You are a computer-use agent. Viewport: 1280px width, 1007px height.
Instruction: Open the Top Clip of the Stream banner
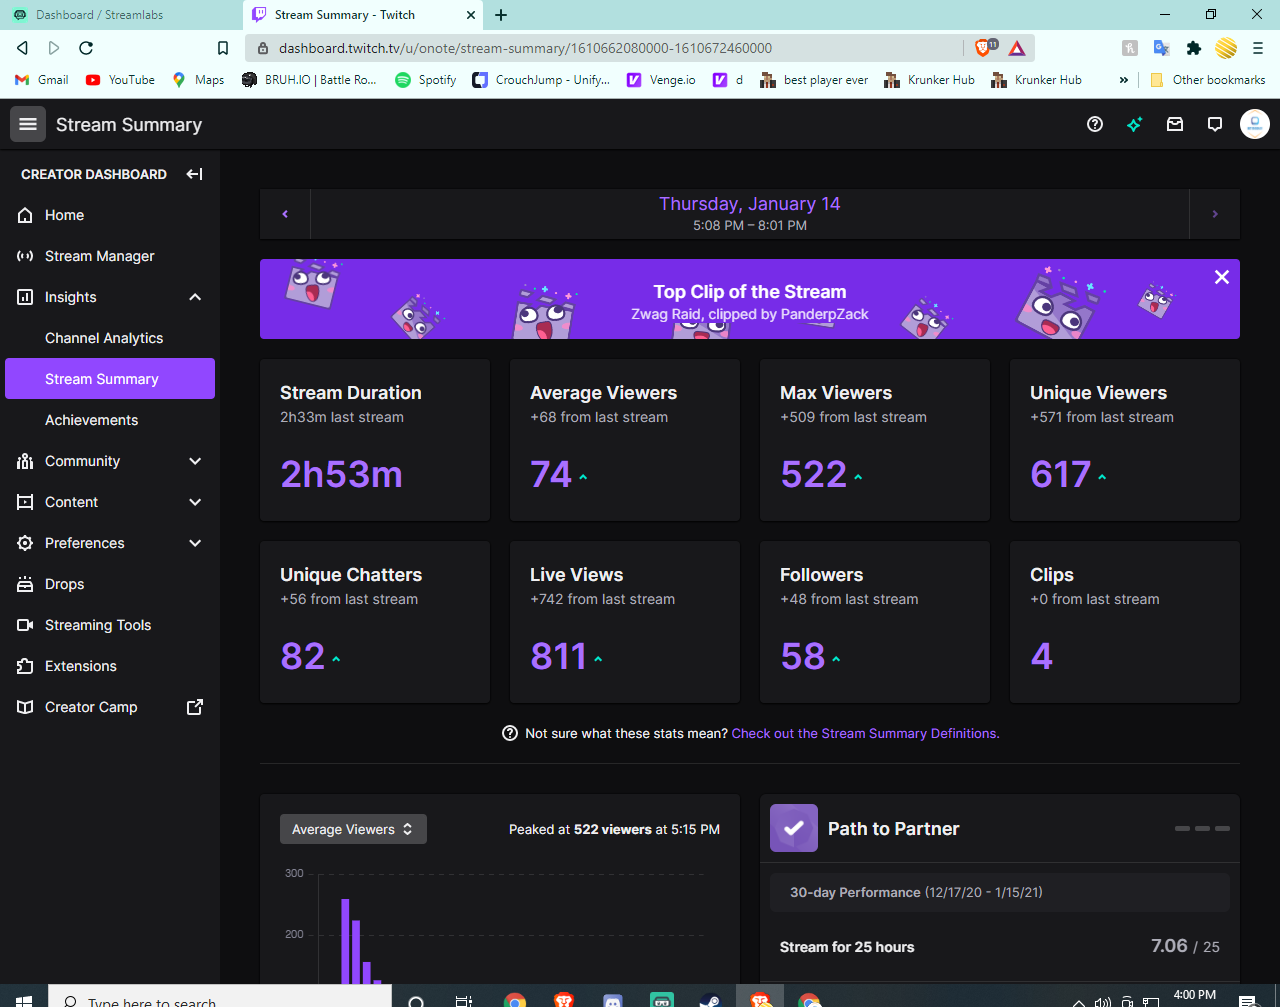click(750, 299)
